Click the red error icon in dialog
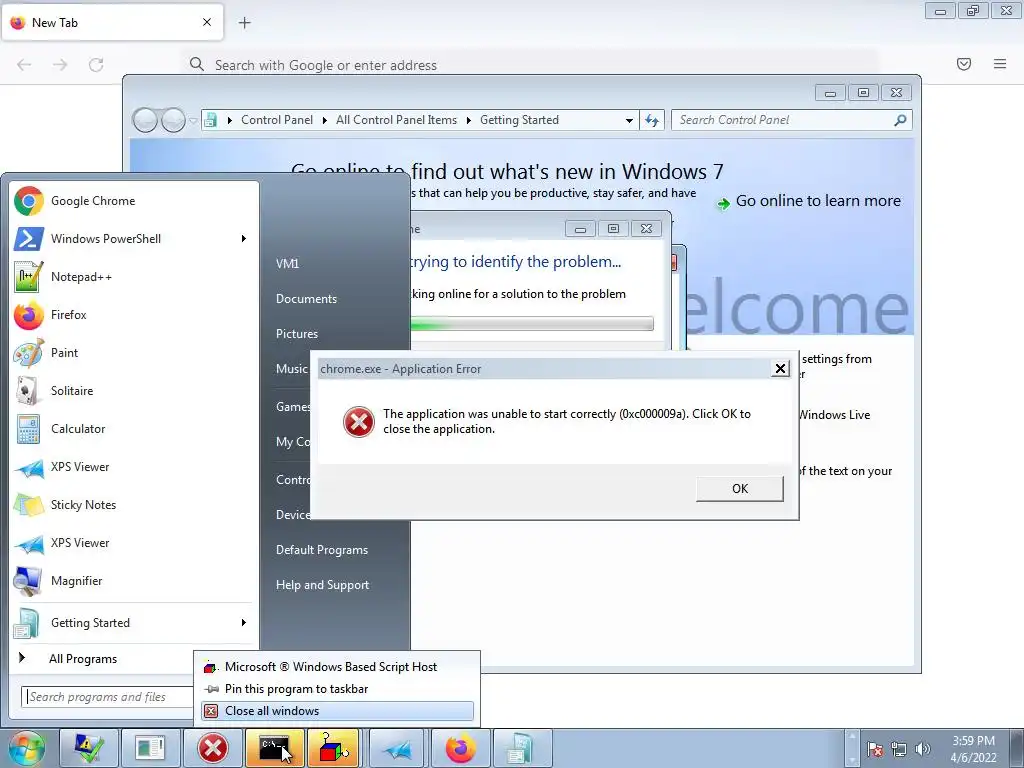 point(359,421)
